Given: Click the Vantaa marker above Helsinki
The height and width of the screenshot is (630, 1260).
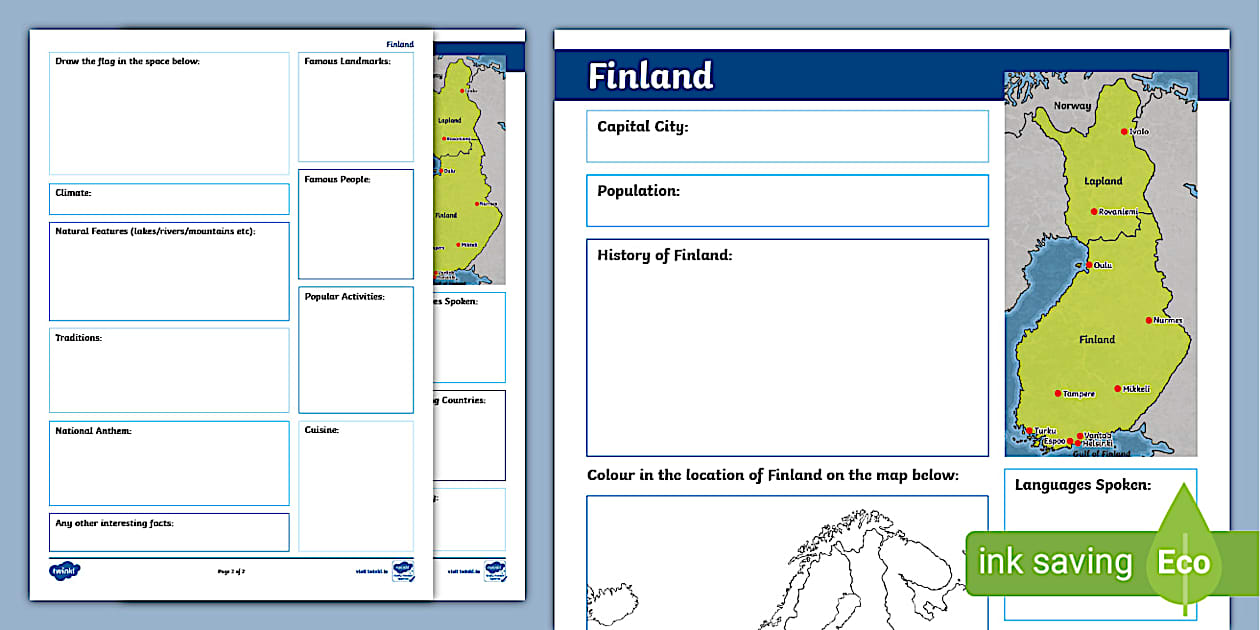Looking at the screenshot, I should (x=1081, y=433).
